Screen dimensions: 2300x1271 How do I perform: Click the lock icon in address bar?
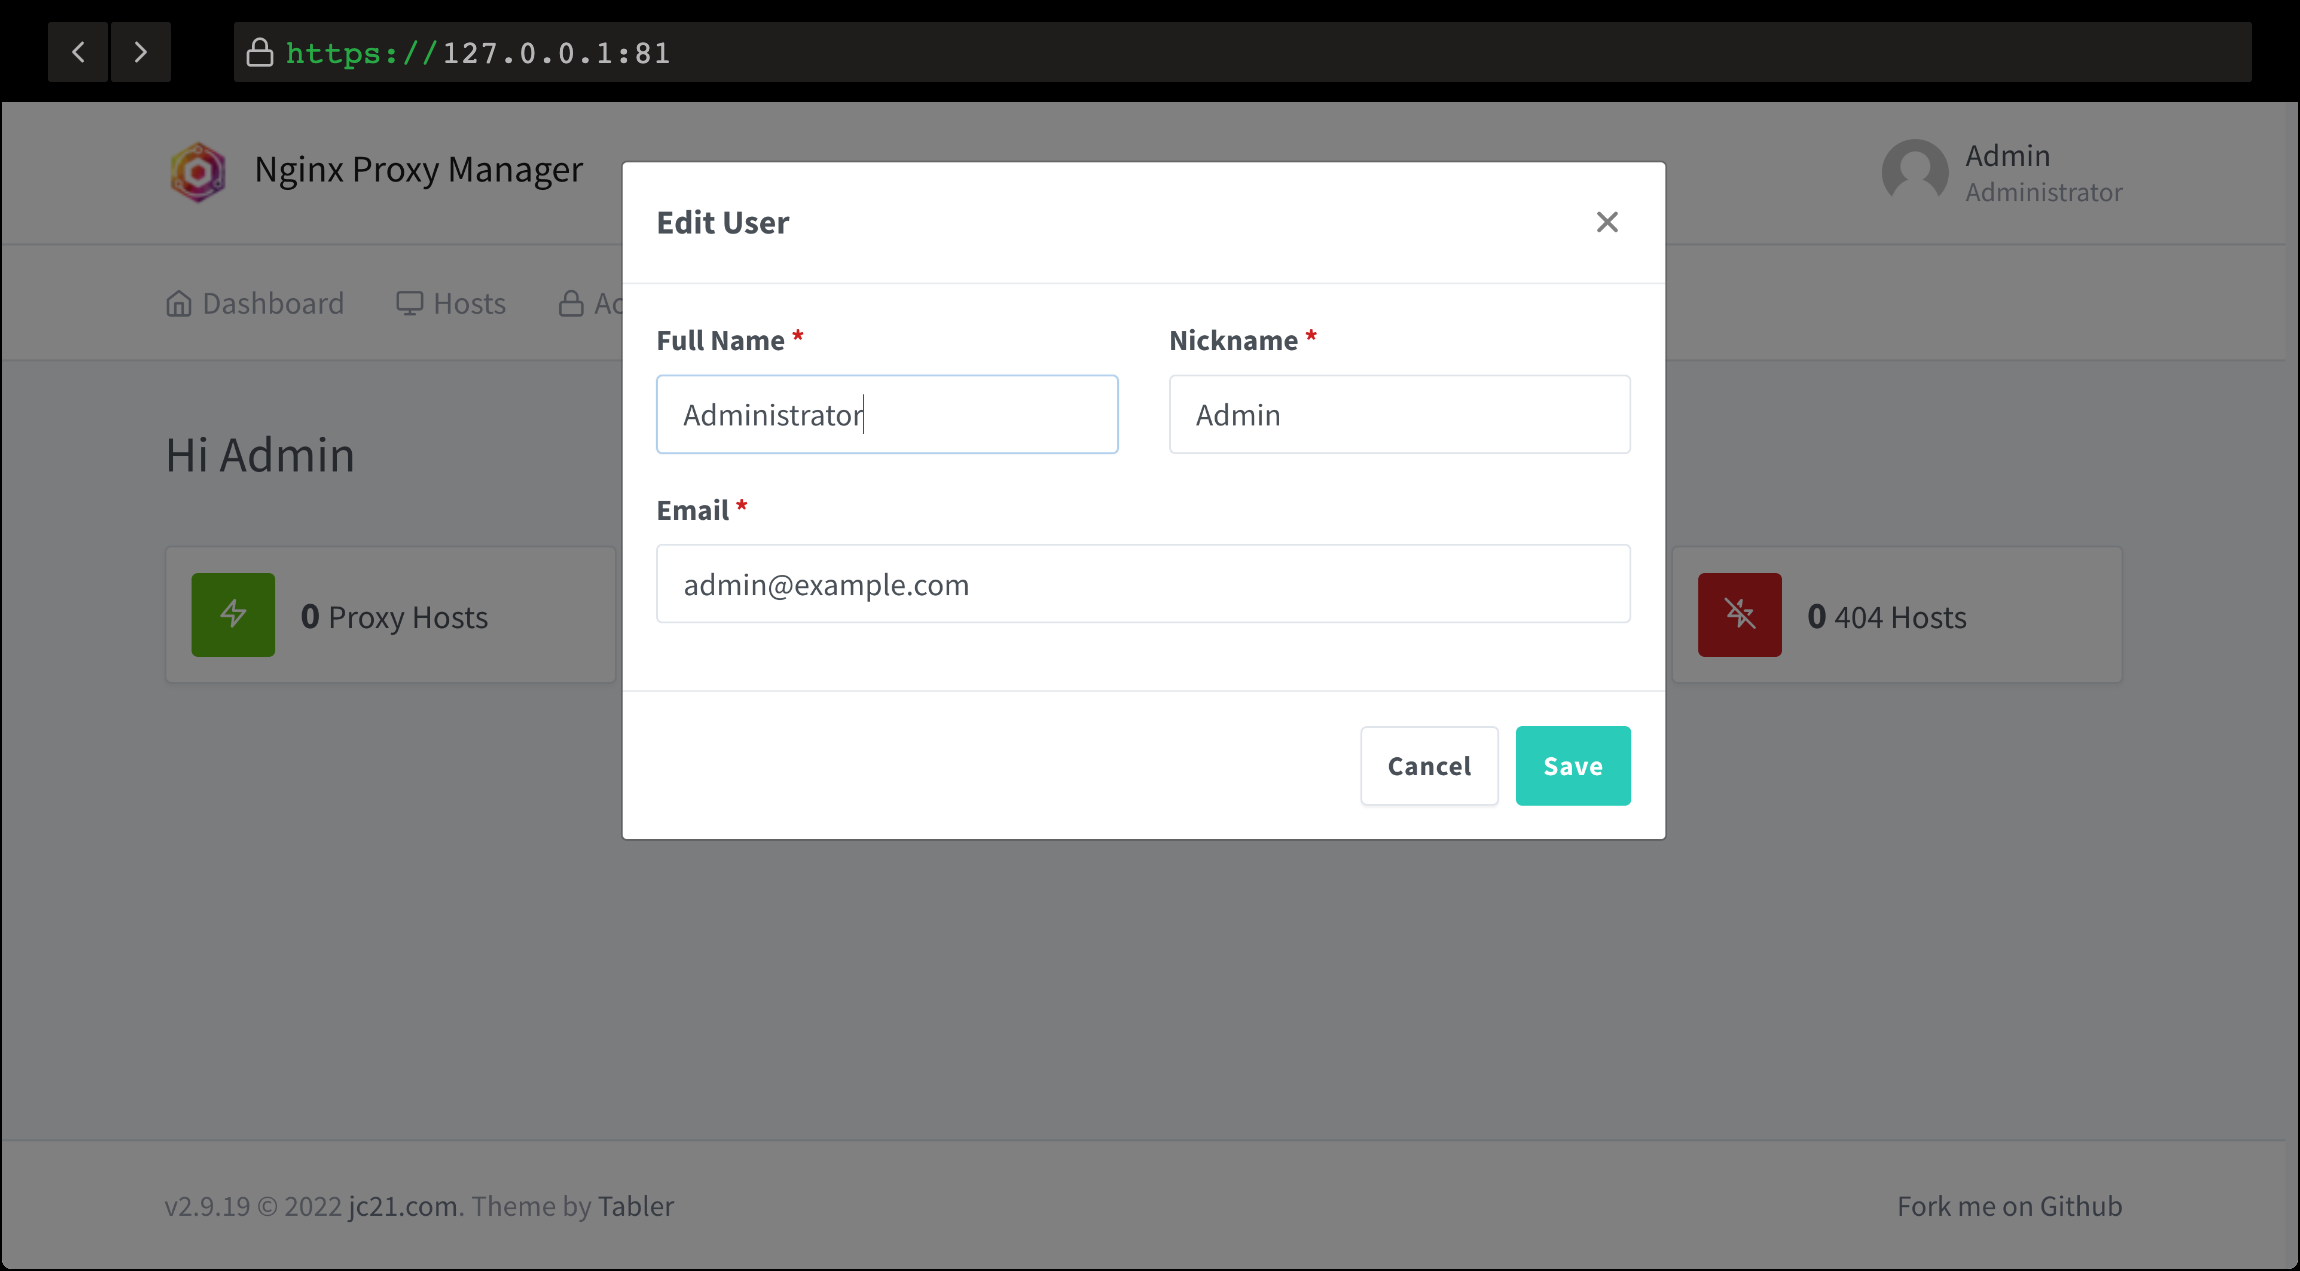coord(255,52)
